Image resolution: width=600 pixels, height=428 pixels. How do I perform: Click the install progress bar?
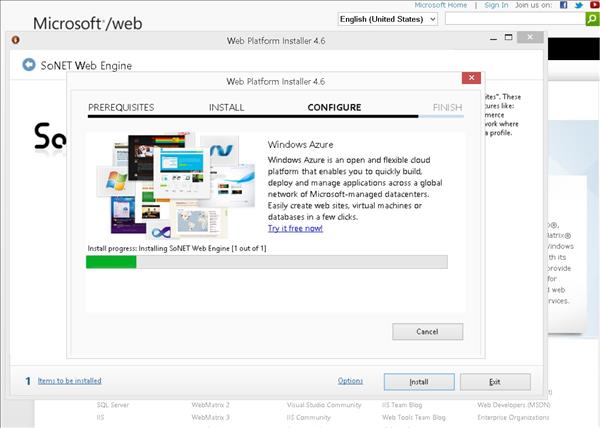tap(267, 262)
